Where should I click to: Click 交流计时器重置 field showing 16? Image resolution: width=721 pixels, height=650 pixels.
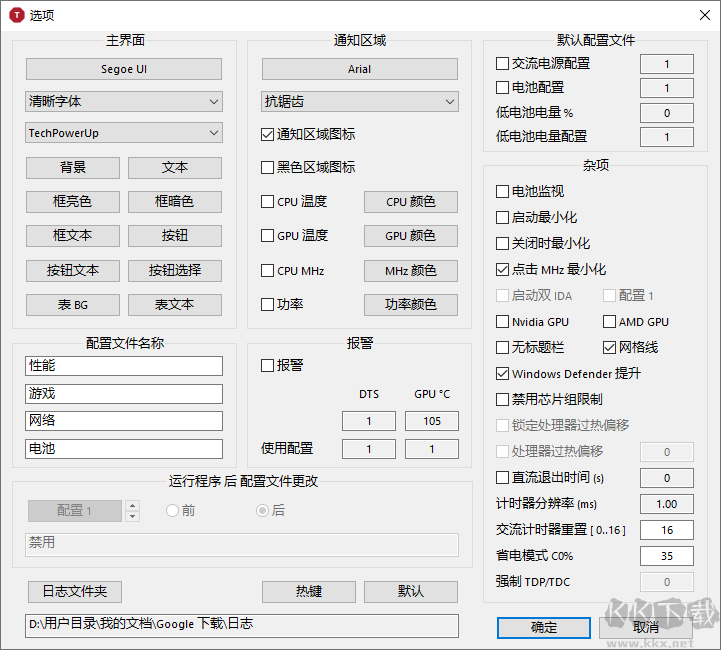coord(667,530)
